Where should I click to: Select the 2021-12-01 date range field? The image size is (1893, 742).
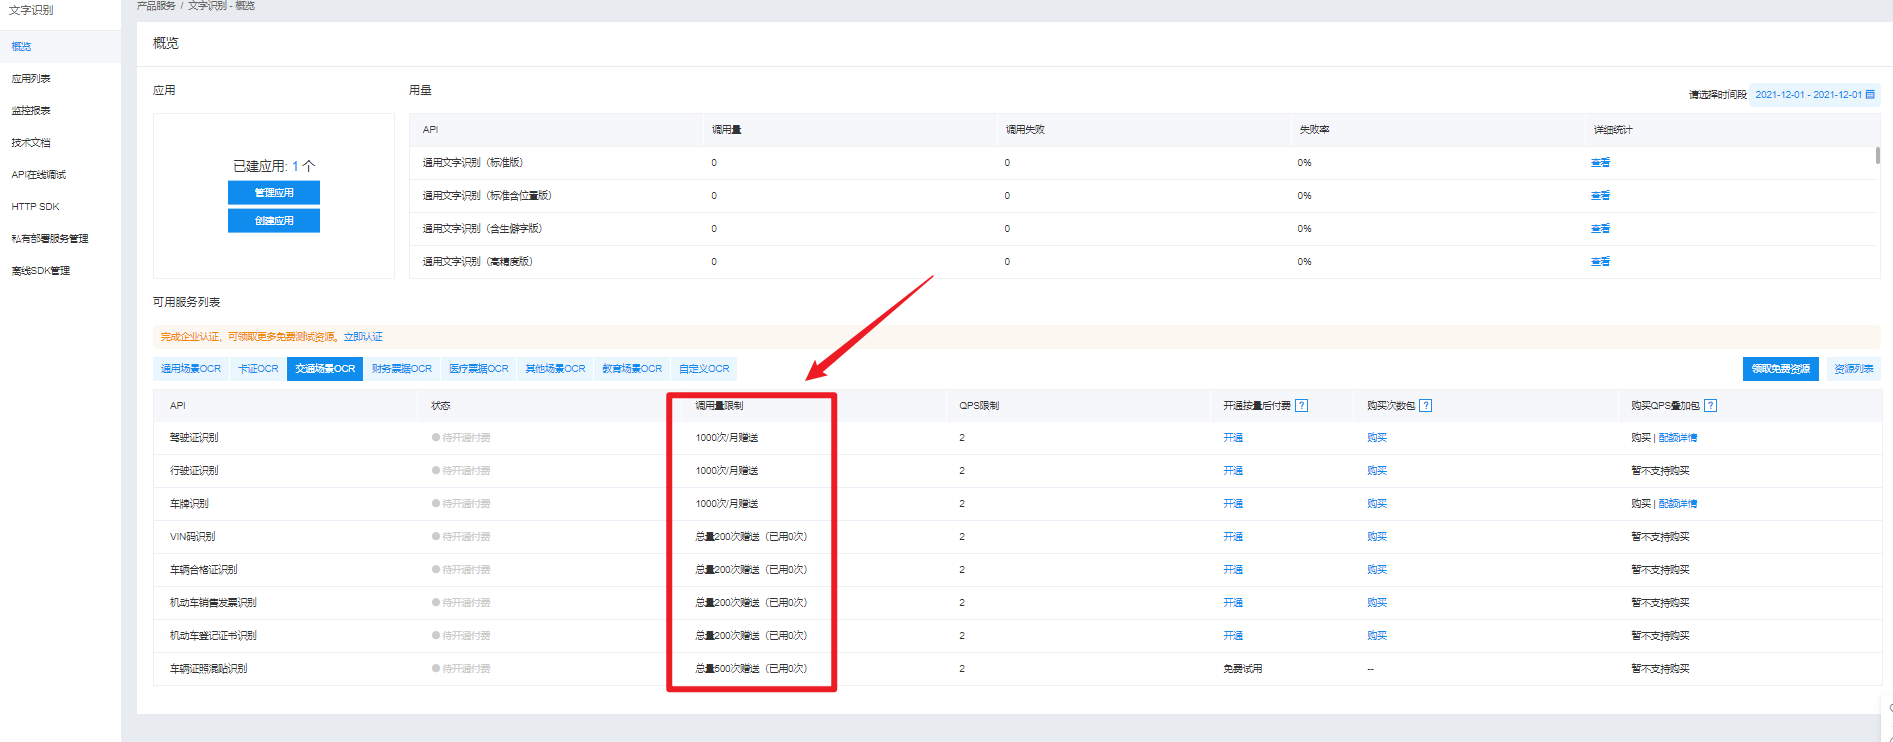click(1815, 94)
